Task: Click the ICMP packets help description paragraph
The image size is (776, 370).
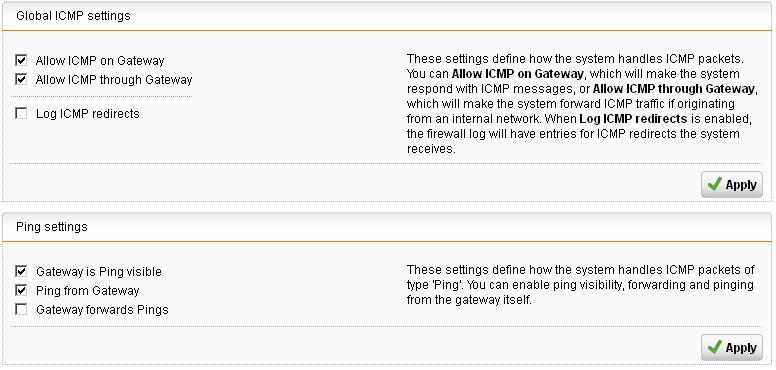Action: [581, 104]
